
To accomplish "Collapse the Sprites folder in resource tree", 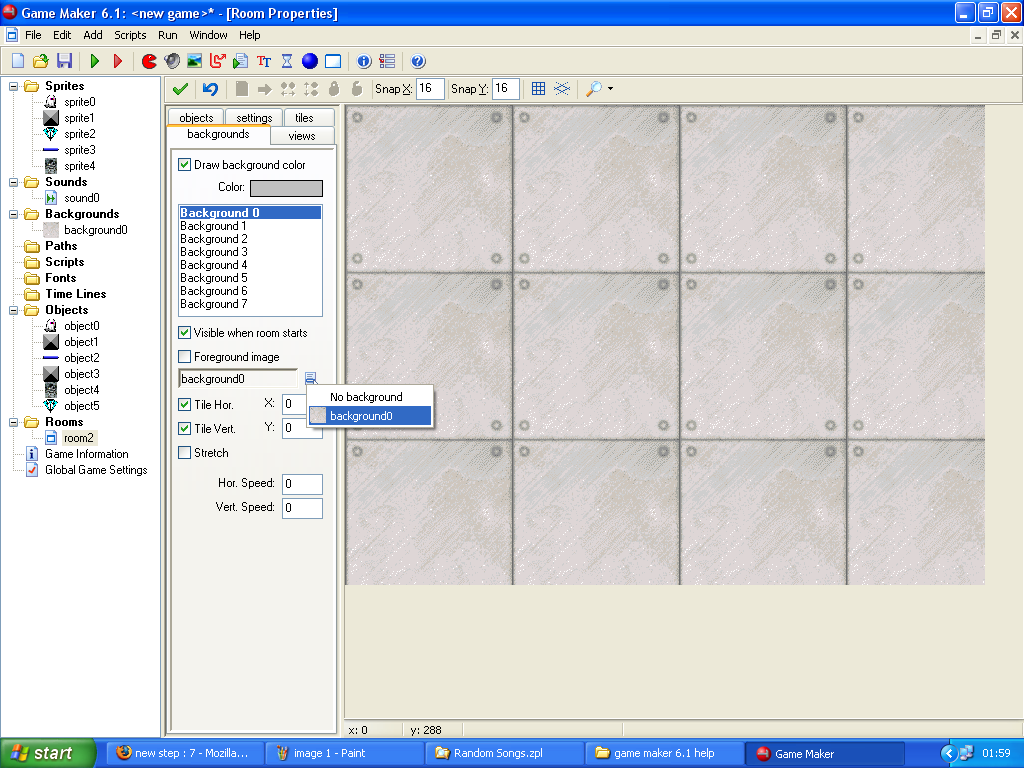I will click(x=14, y=86).
